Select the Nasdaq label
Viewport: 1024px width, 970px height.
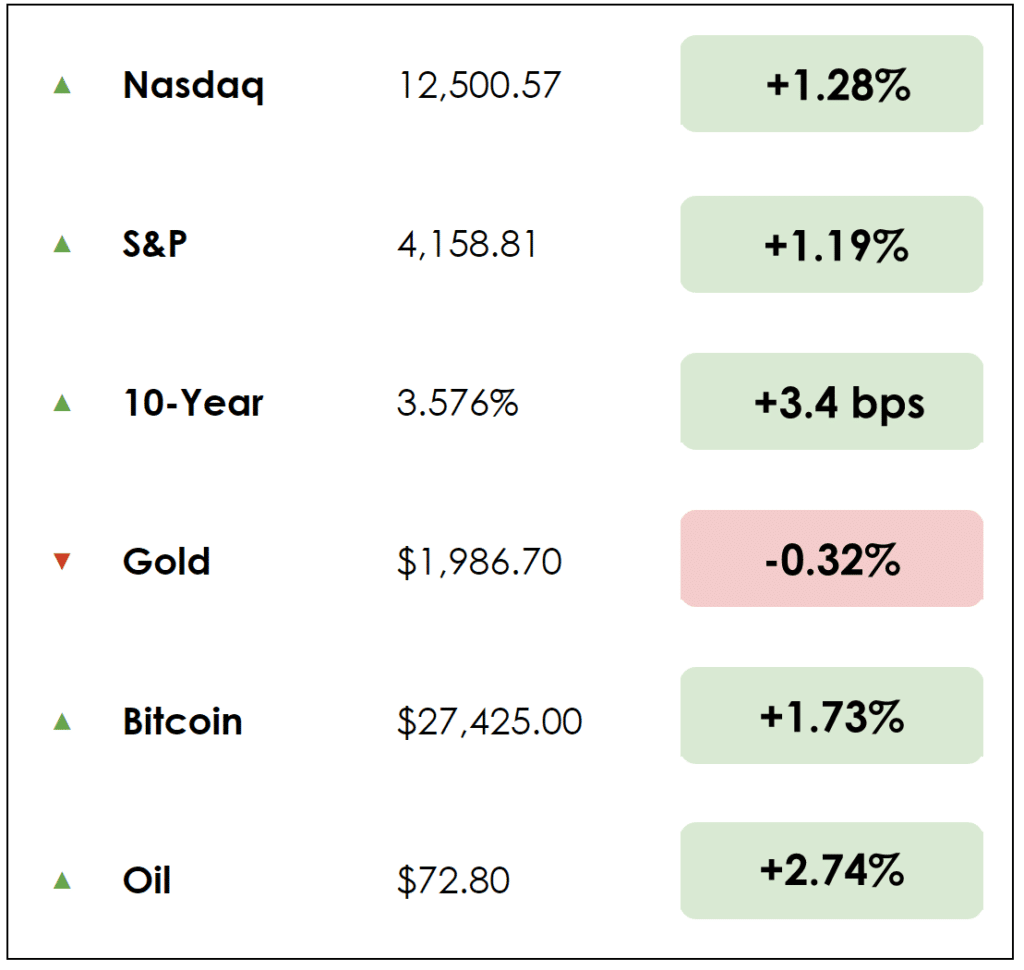194,86
